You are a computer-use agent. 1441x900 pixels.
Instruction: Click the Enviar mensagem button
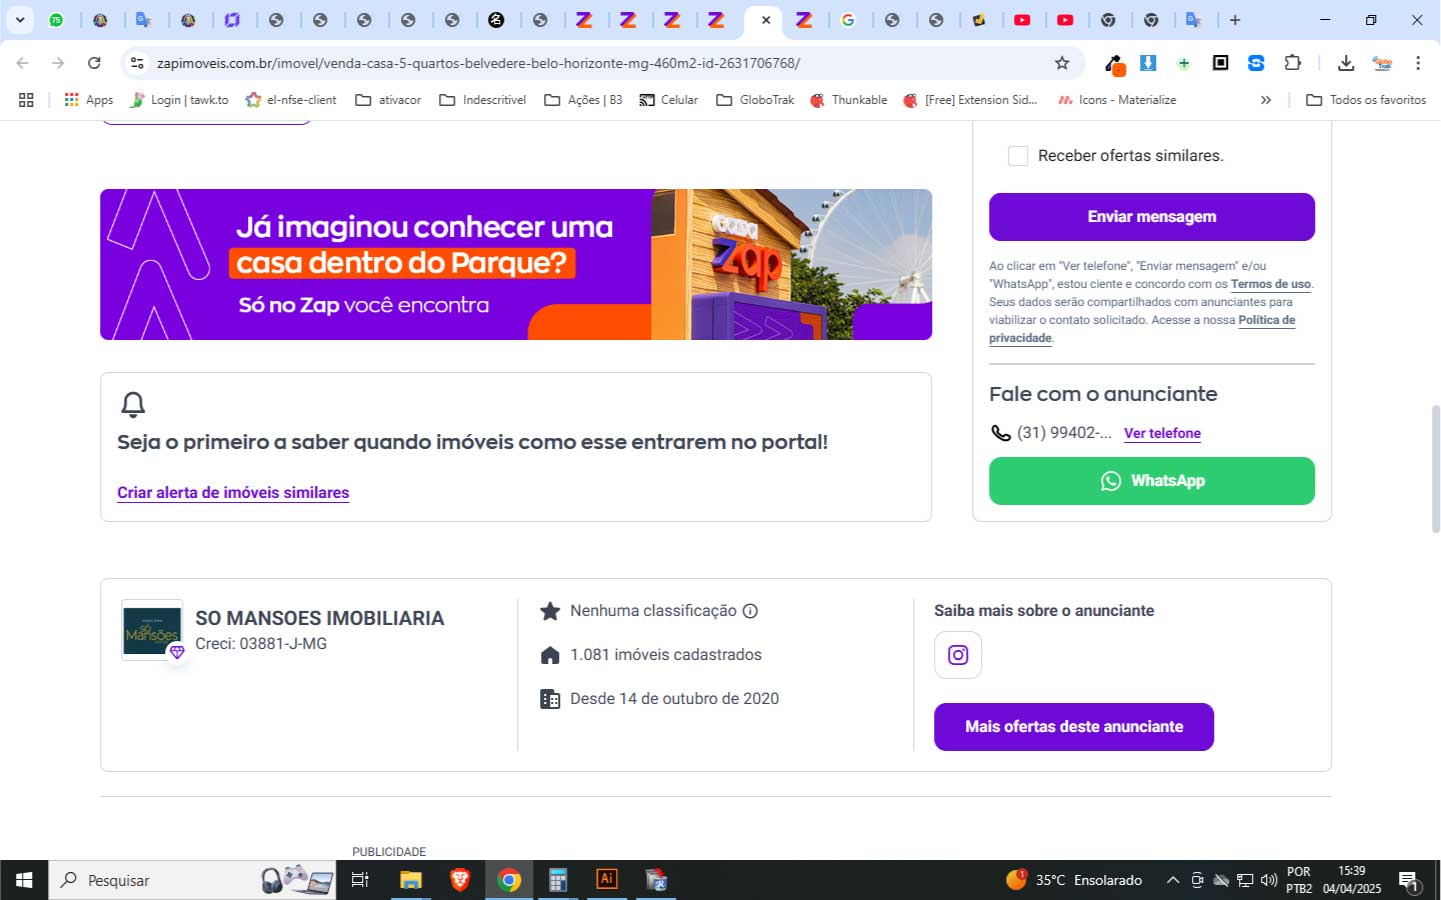tap(1151, 216)
